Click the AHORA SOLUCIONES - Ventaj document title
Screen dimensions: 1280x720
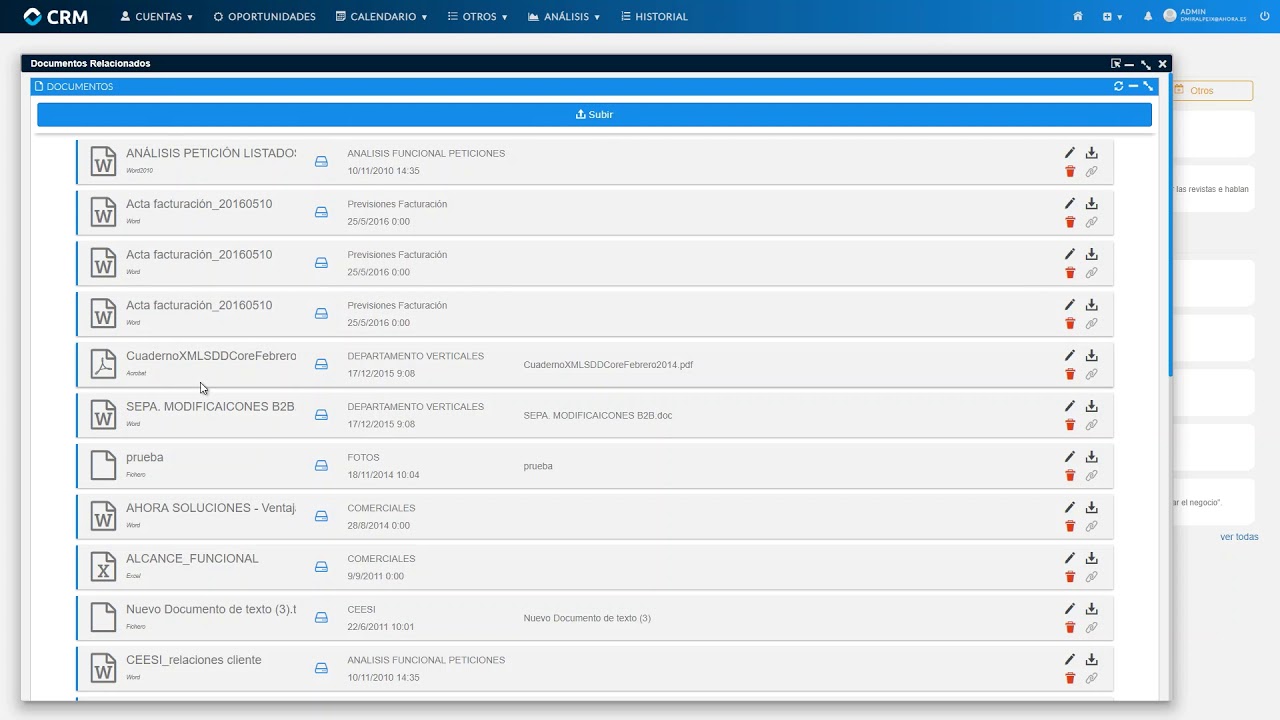[x=211, y=508]
